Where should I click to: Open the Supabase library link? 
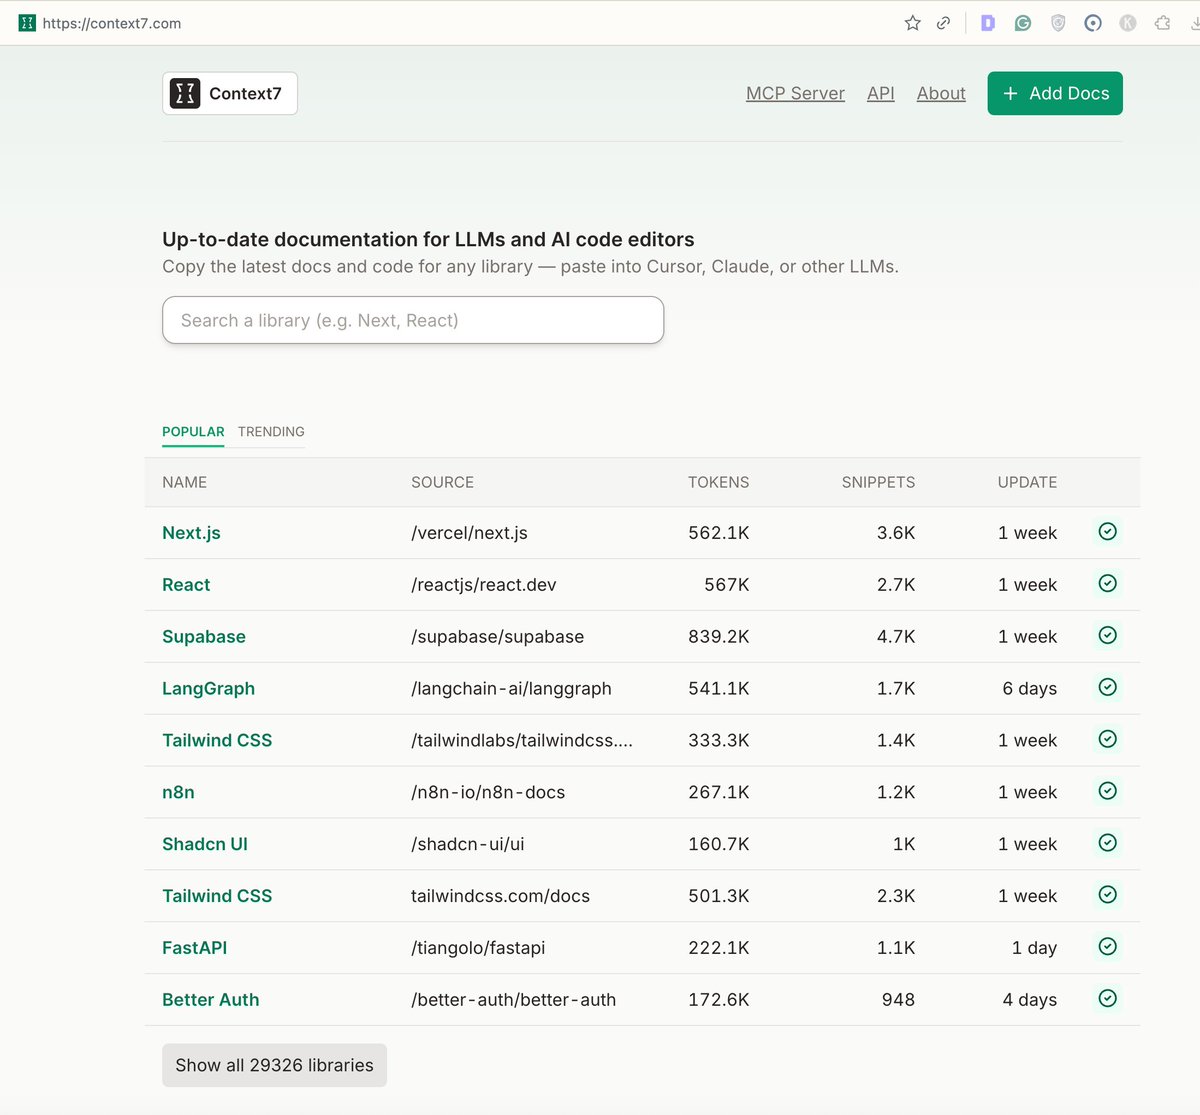pos(204,637)
